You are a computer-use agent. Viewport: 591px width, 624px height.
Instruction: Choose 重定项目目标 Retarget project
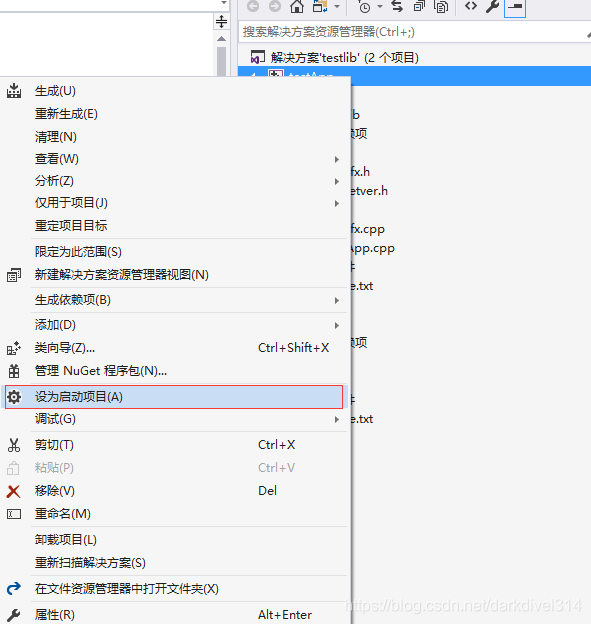pos(175,226)
